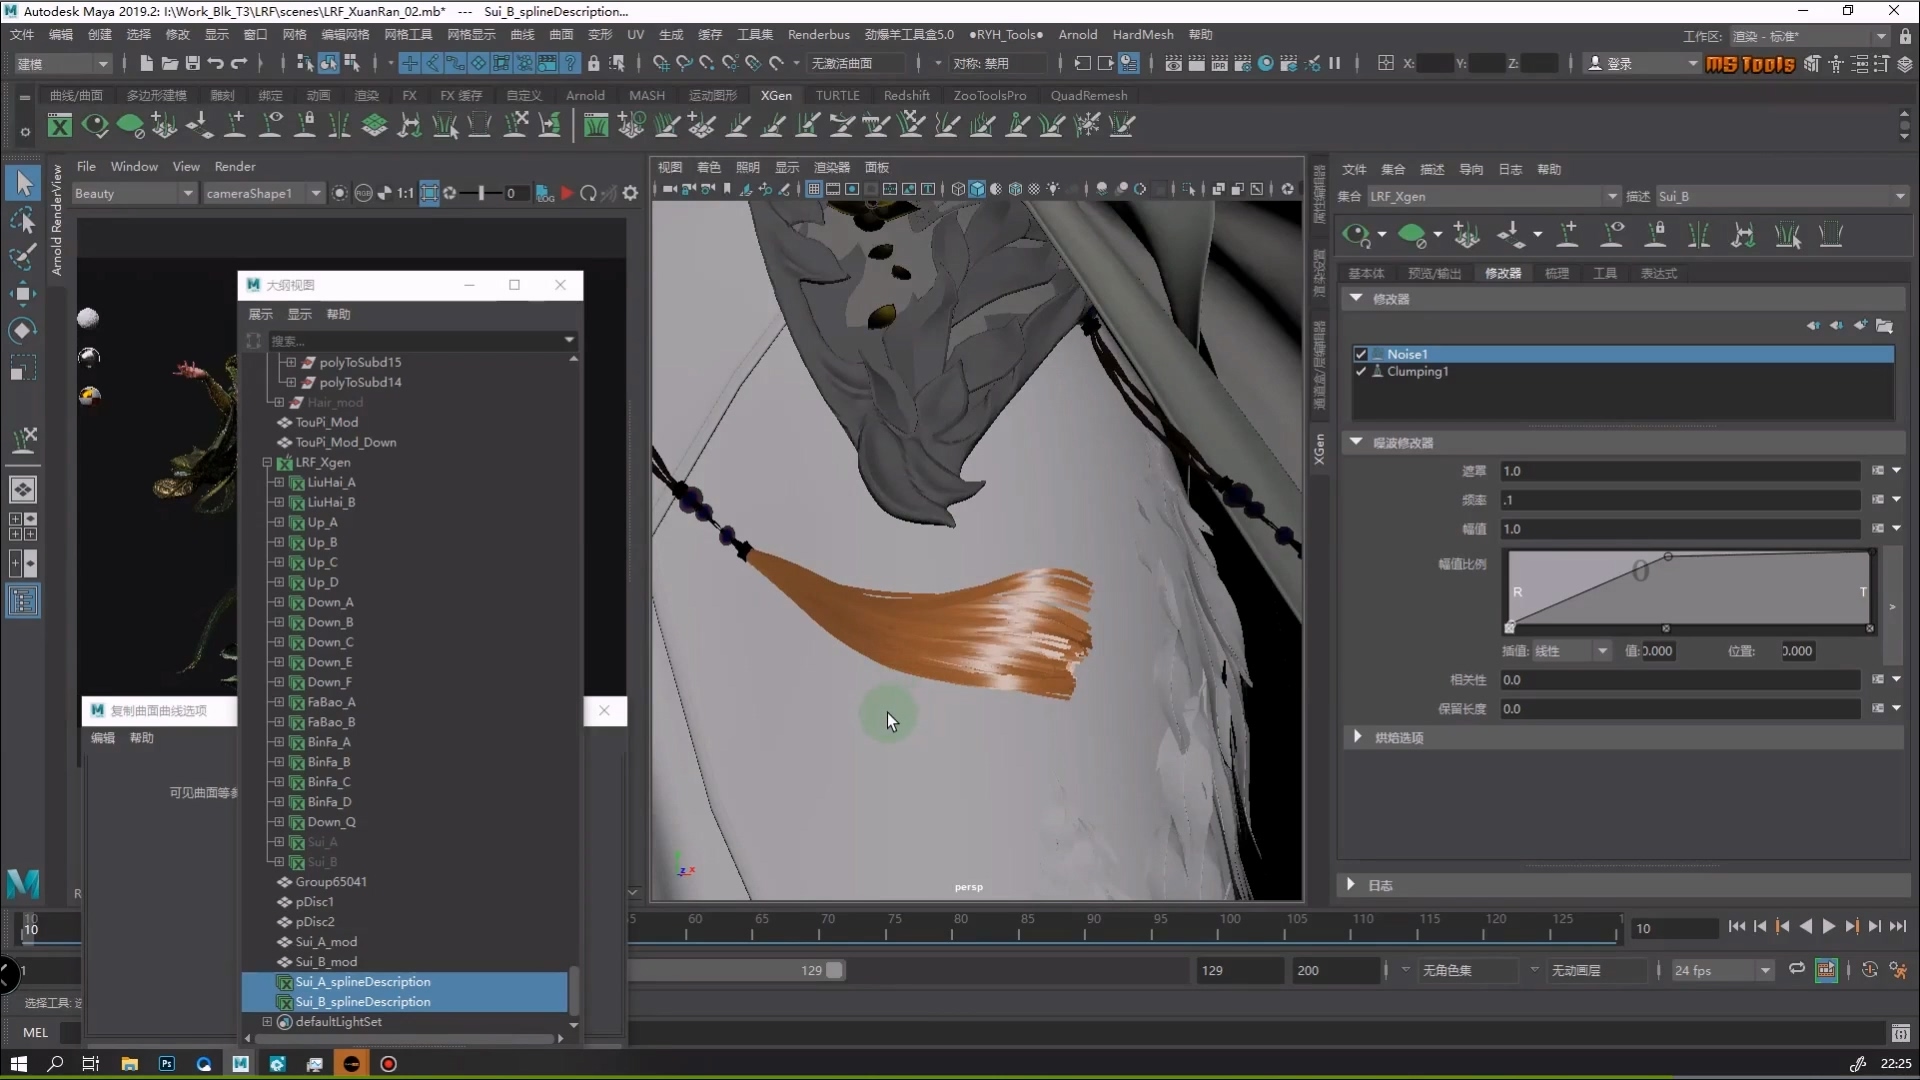Click the range slider handle at 129
This screenshot has width=1920, height=1080.
834,970
